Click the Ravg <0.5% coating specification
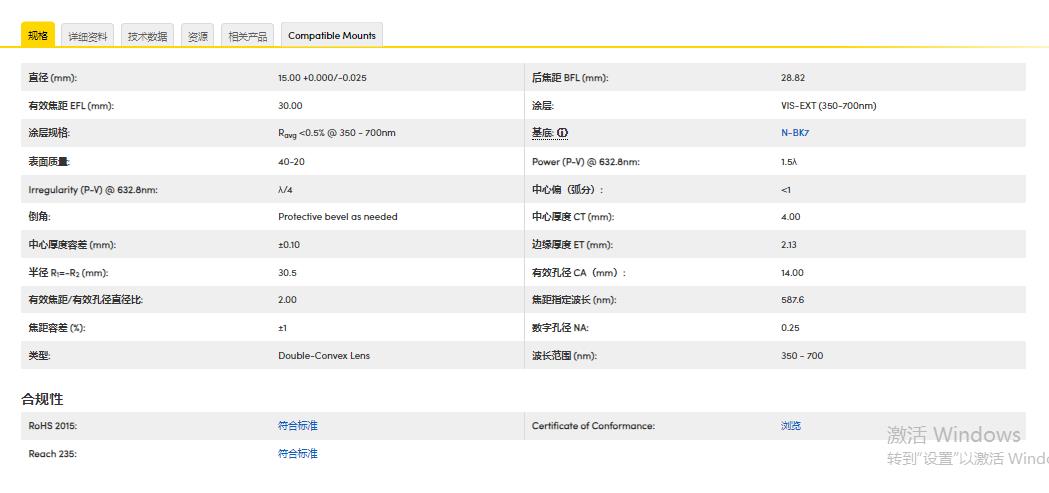This screenshot has height=493, width=1049. [x=336, y=133]
